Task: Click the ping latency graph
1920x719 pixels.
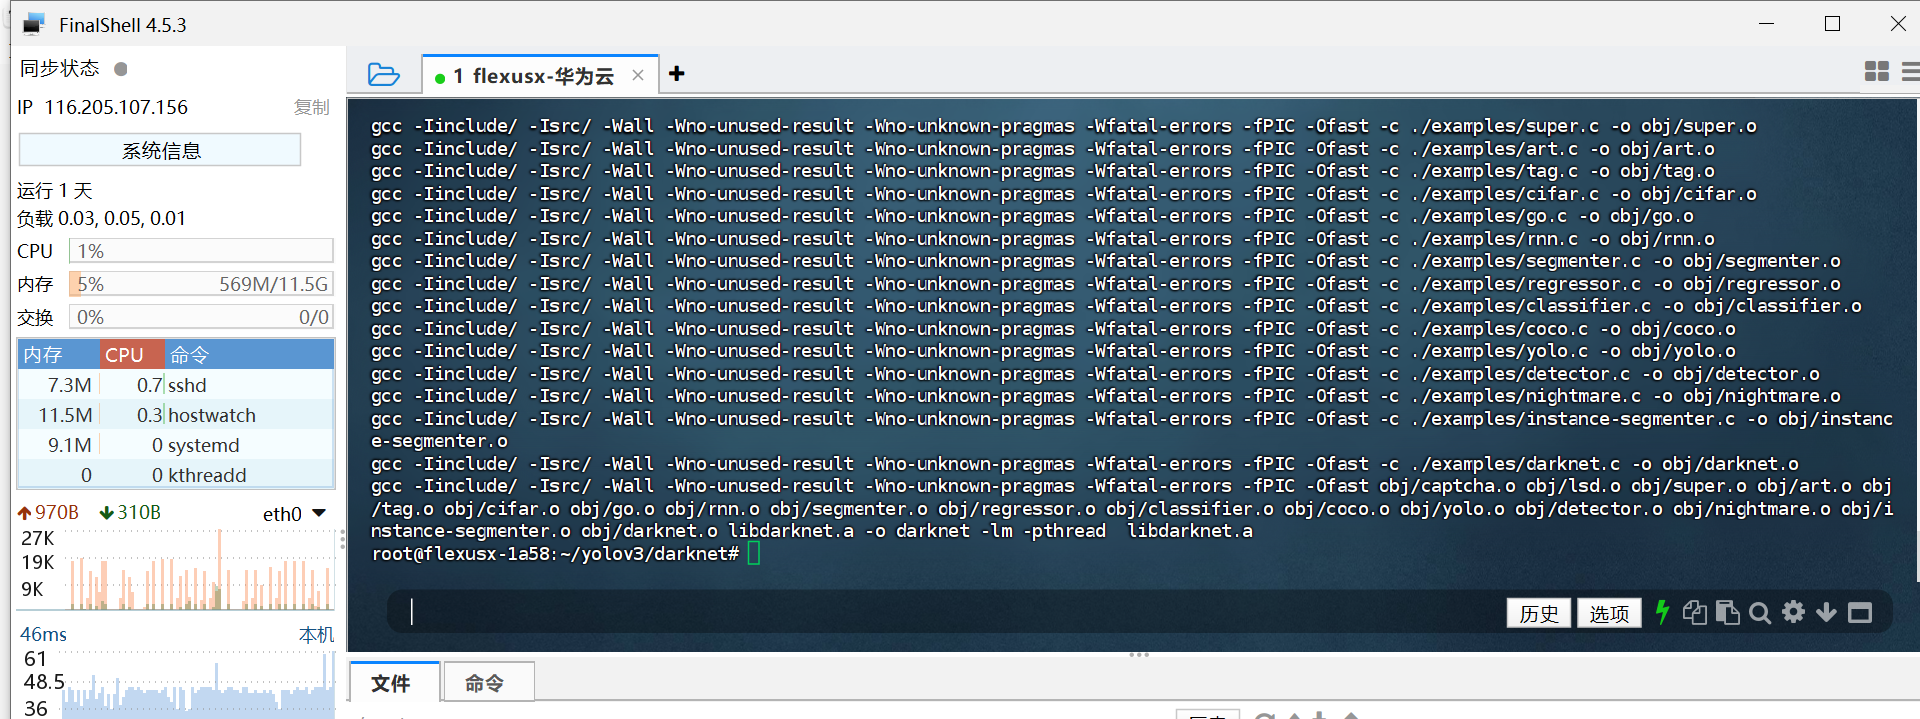Action: click(200, 684)
